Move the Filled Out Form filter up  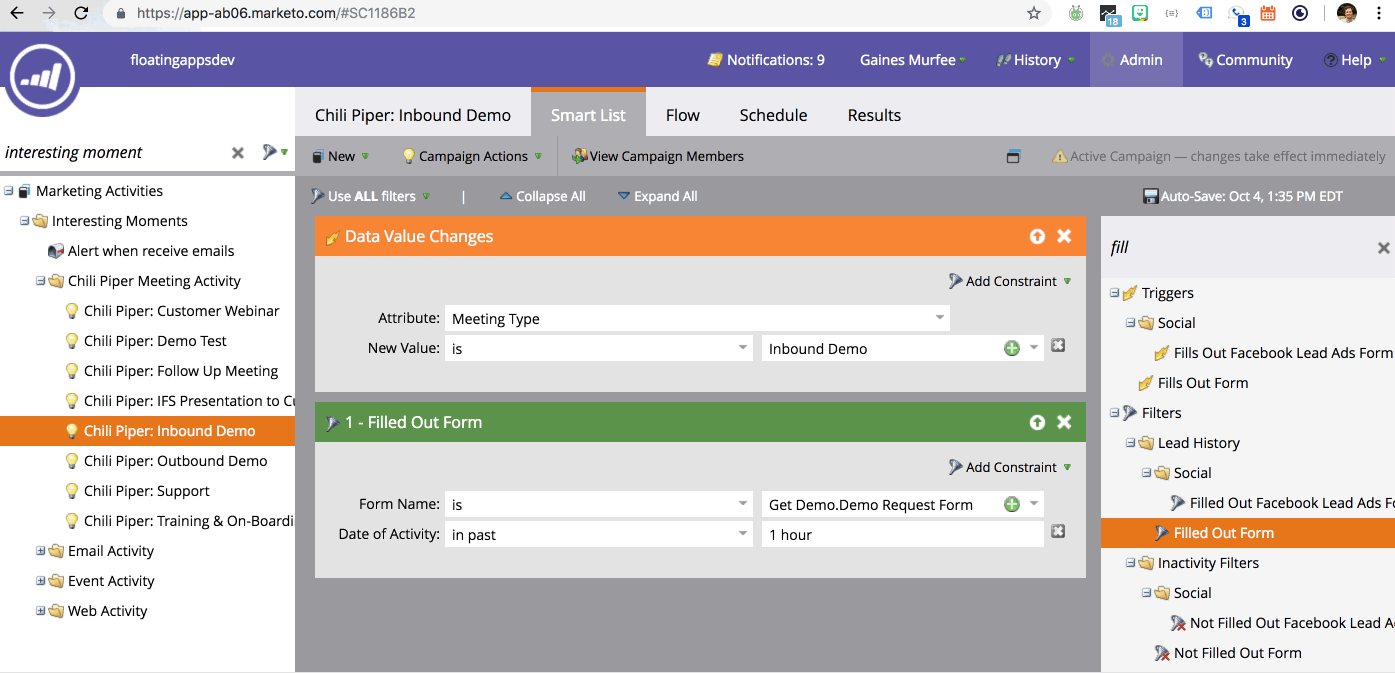pyautogui.click(x=1037, y=422)
